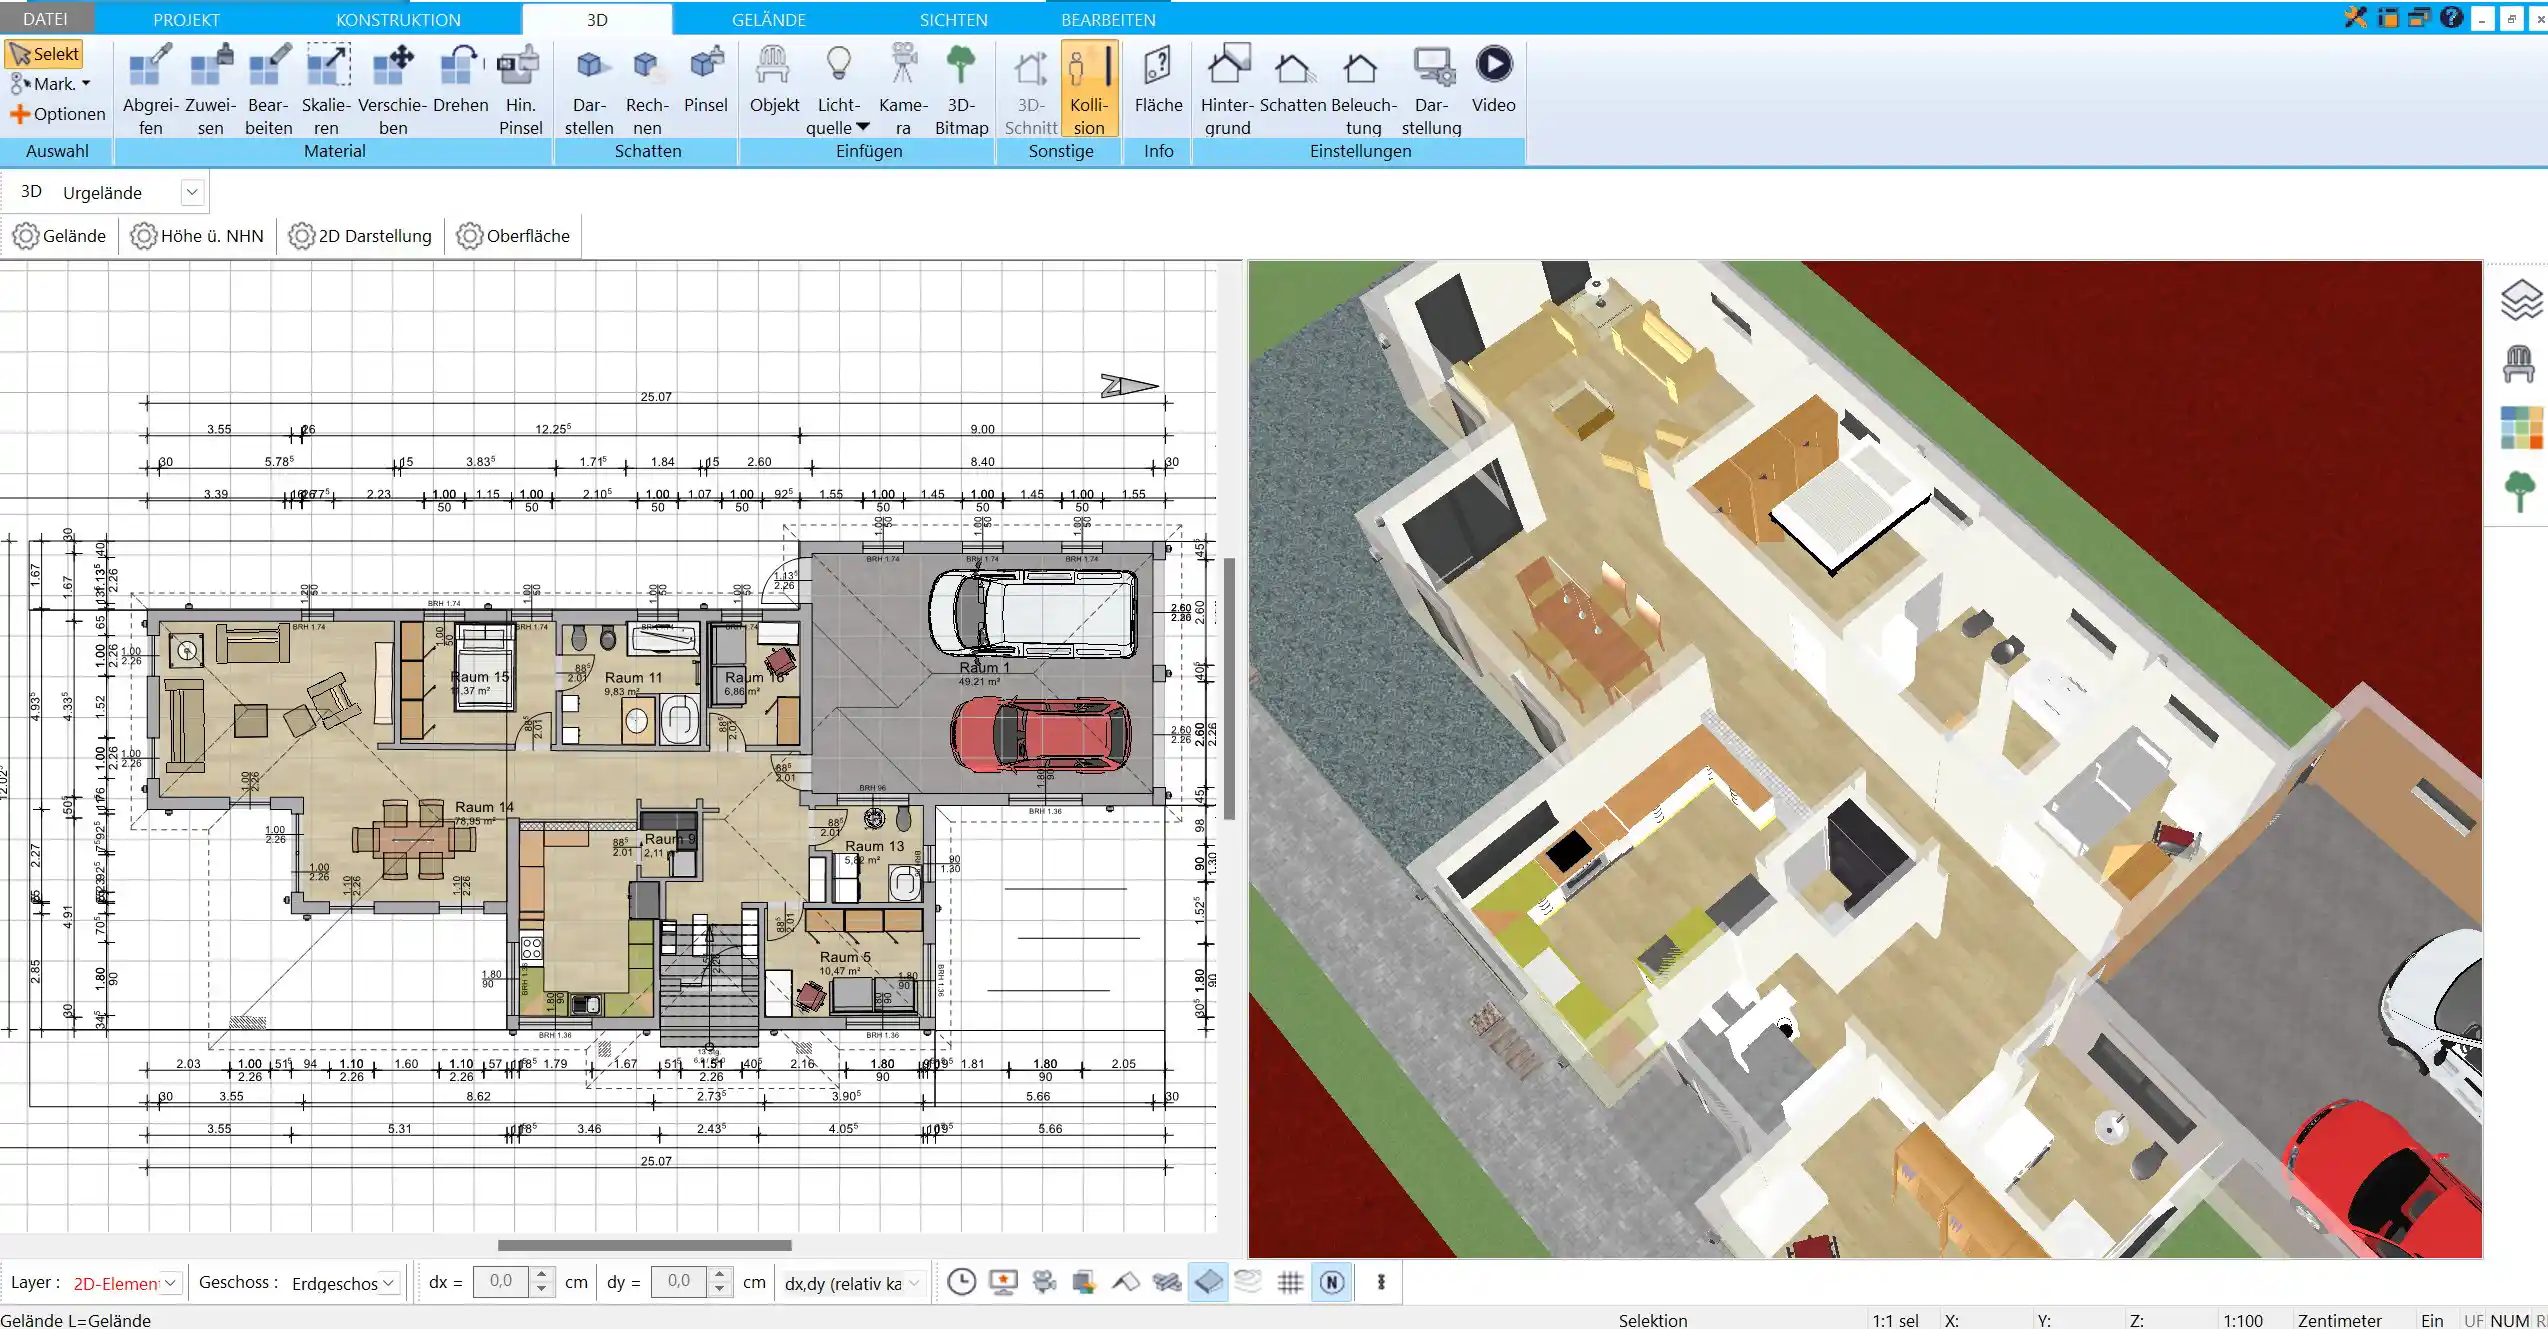Toggle the roof visibility button

pyautogui.click(x=1126, y=1282)
